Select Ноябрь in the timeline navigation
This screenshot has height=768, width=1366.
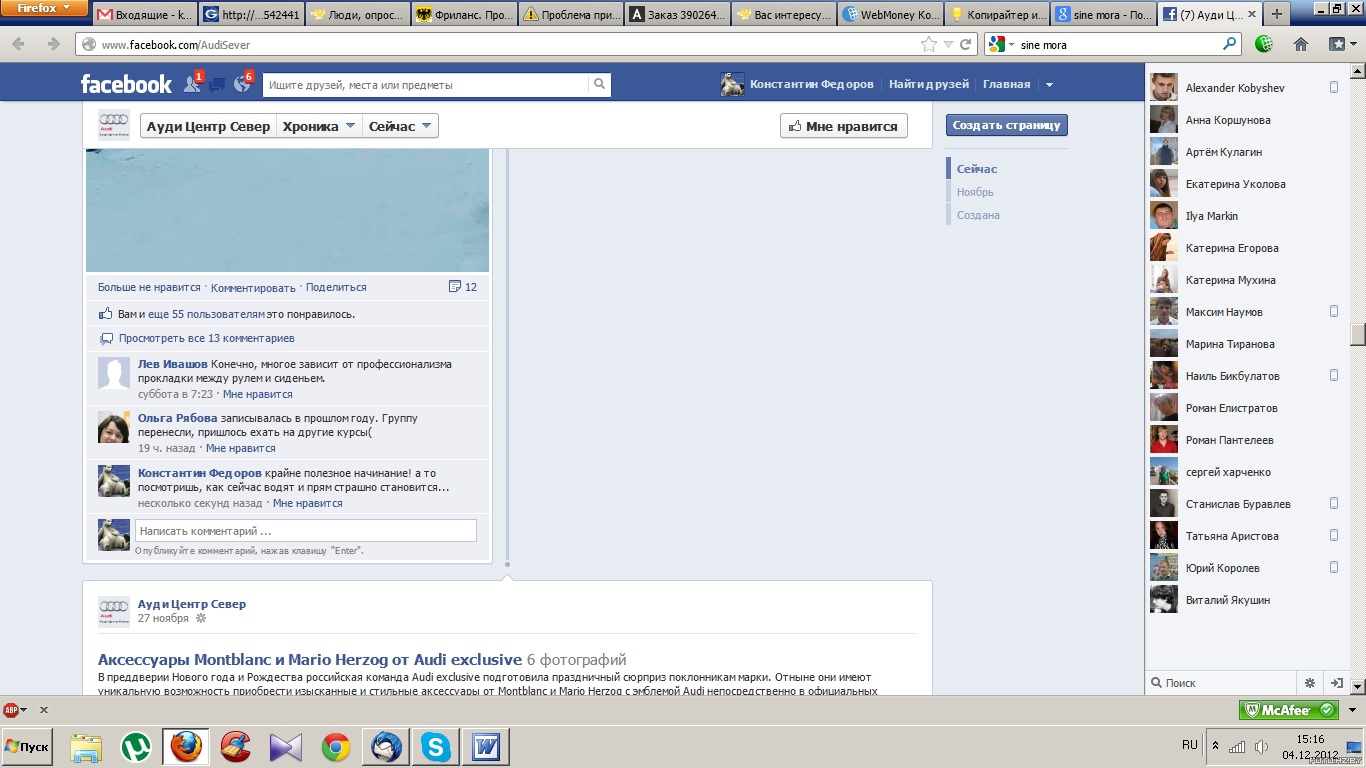pos(975,192)
